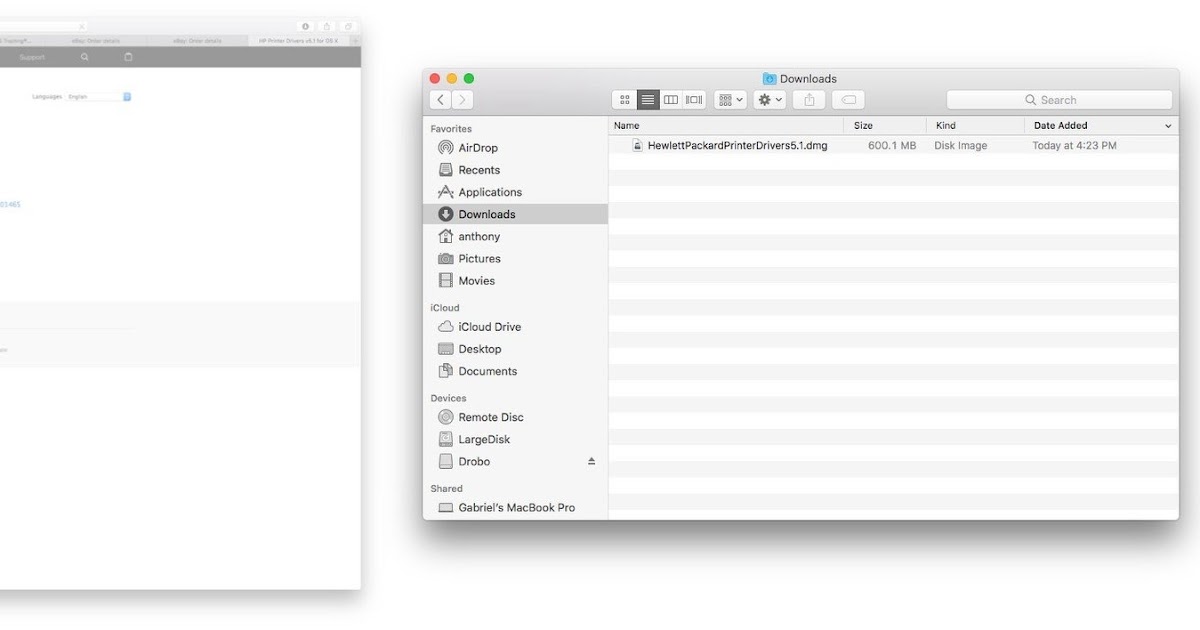Toggle sort direction chevron on Date Added
Screen dimensions: 1200x630
(x=1168, y=126)
